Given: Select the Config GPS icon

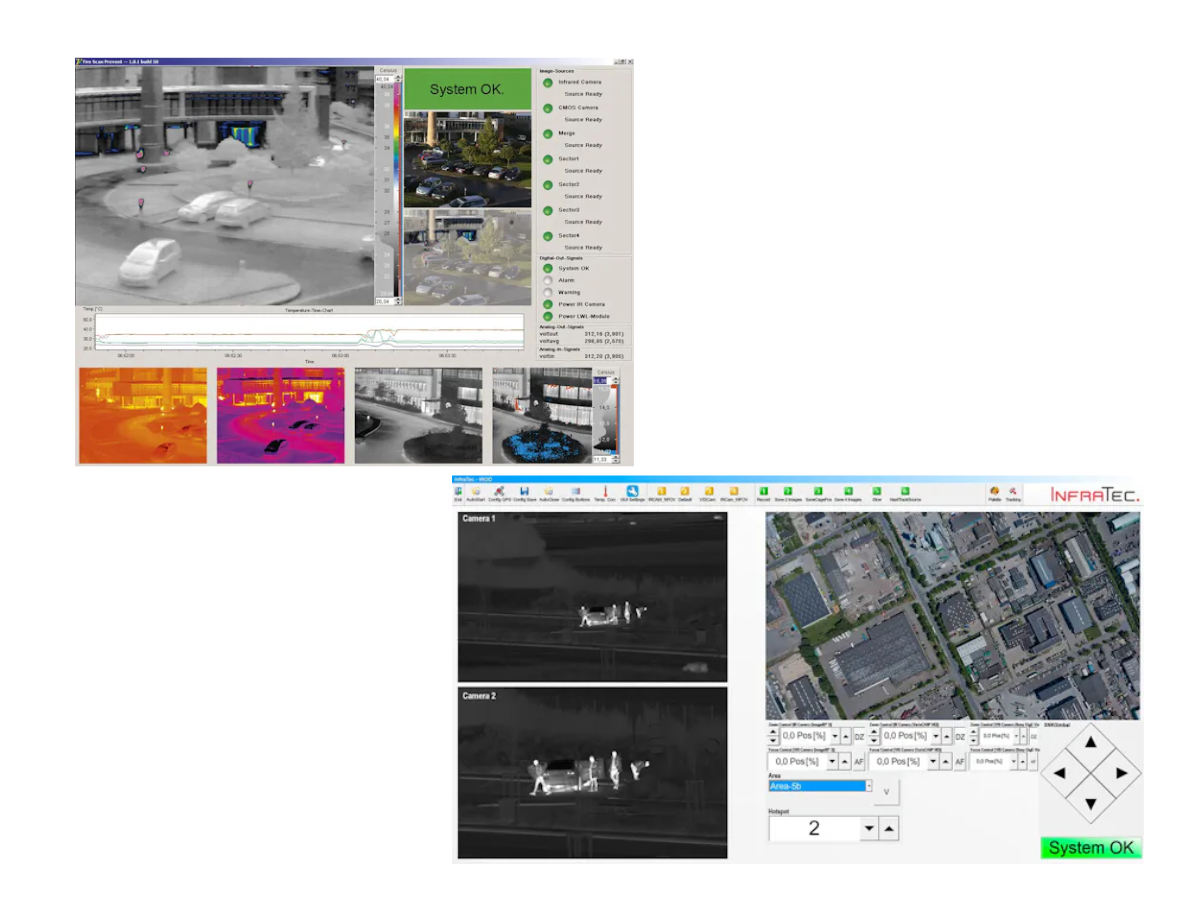Looking at the screenshot, I should (500, 491).
